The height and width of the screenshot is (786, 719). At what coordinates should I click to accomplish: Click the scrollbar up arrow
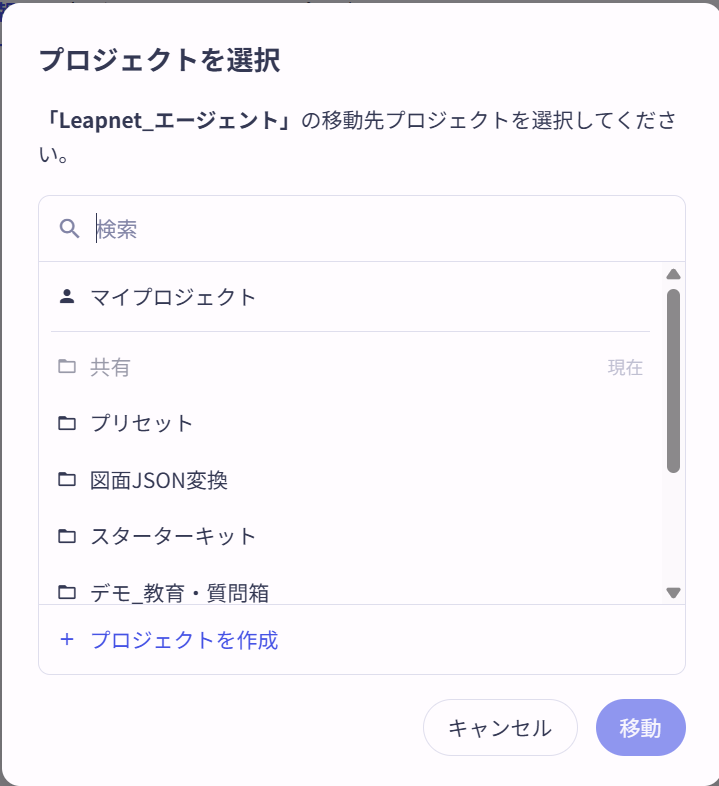(673, 274)
